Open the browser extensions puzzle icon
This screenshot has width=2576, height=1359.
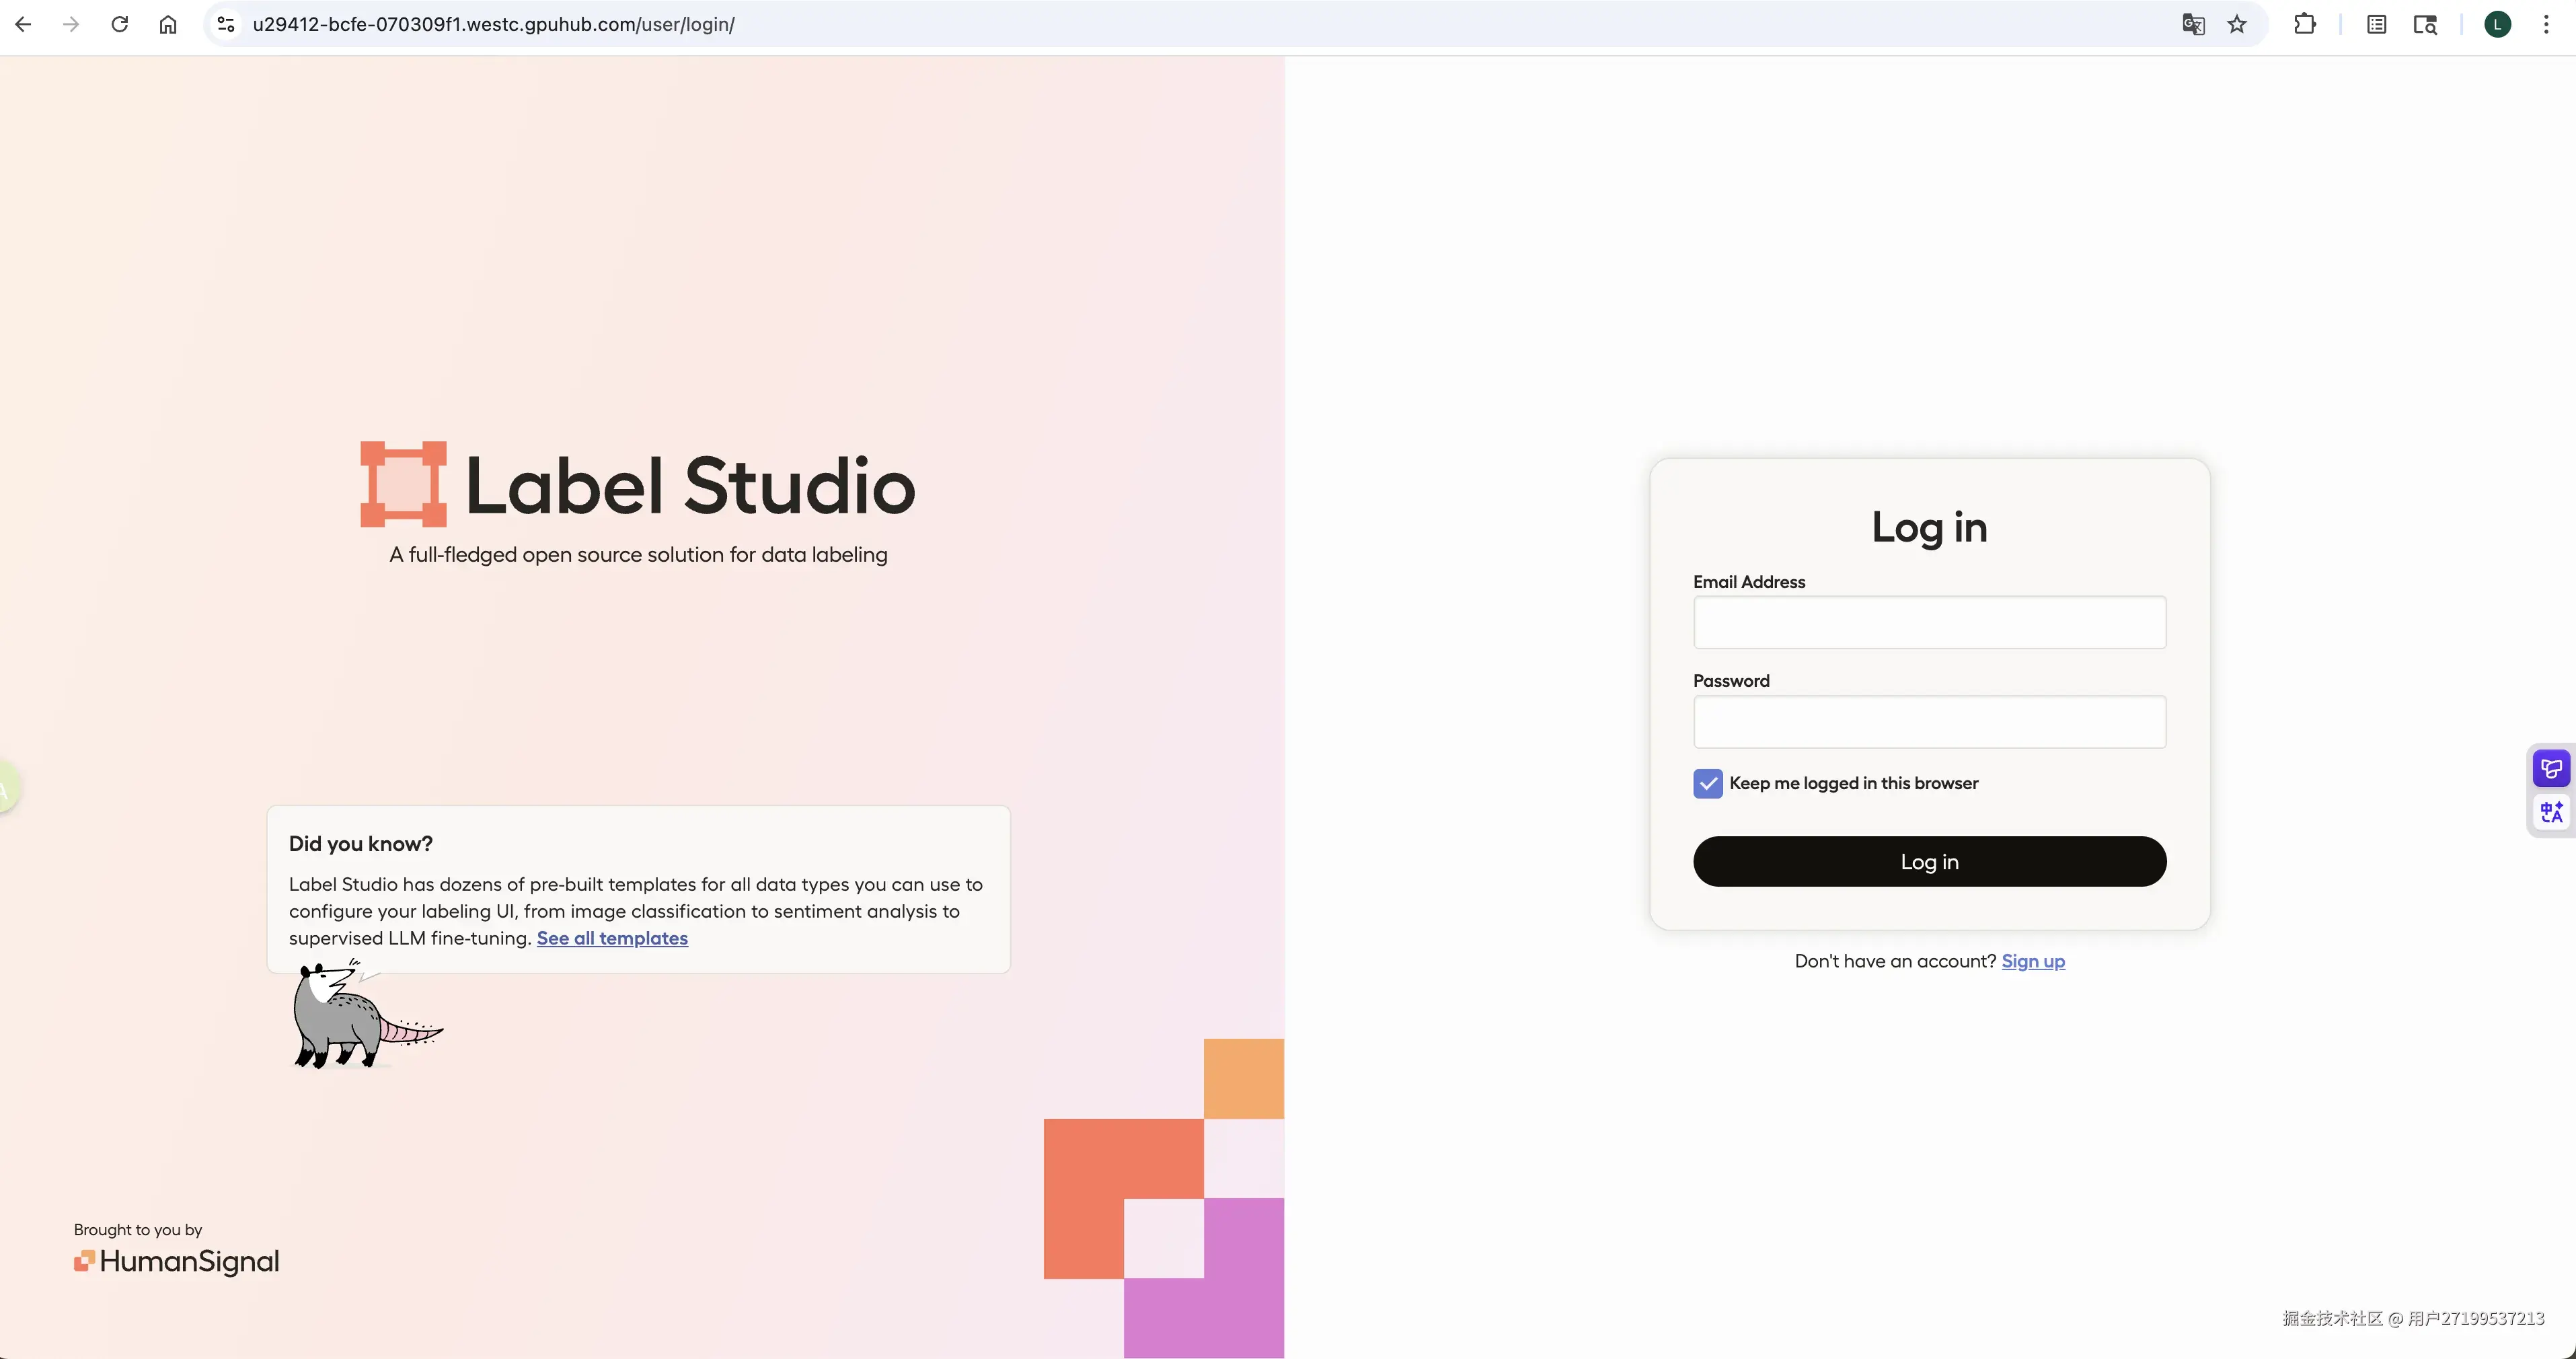coord(2304,24)
